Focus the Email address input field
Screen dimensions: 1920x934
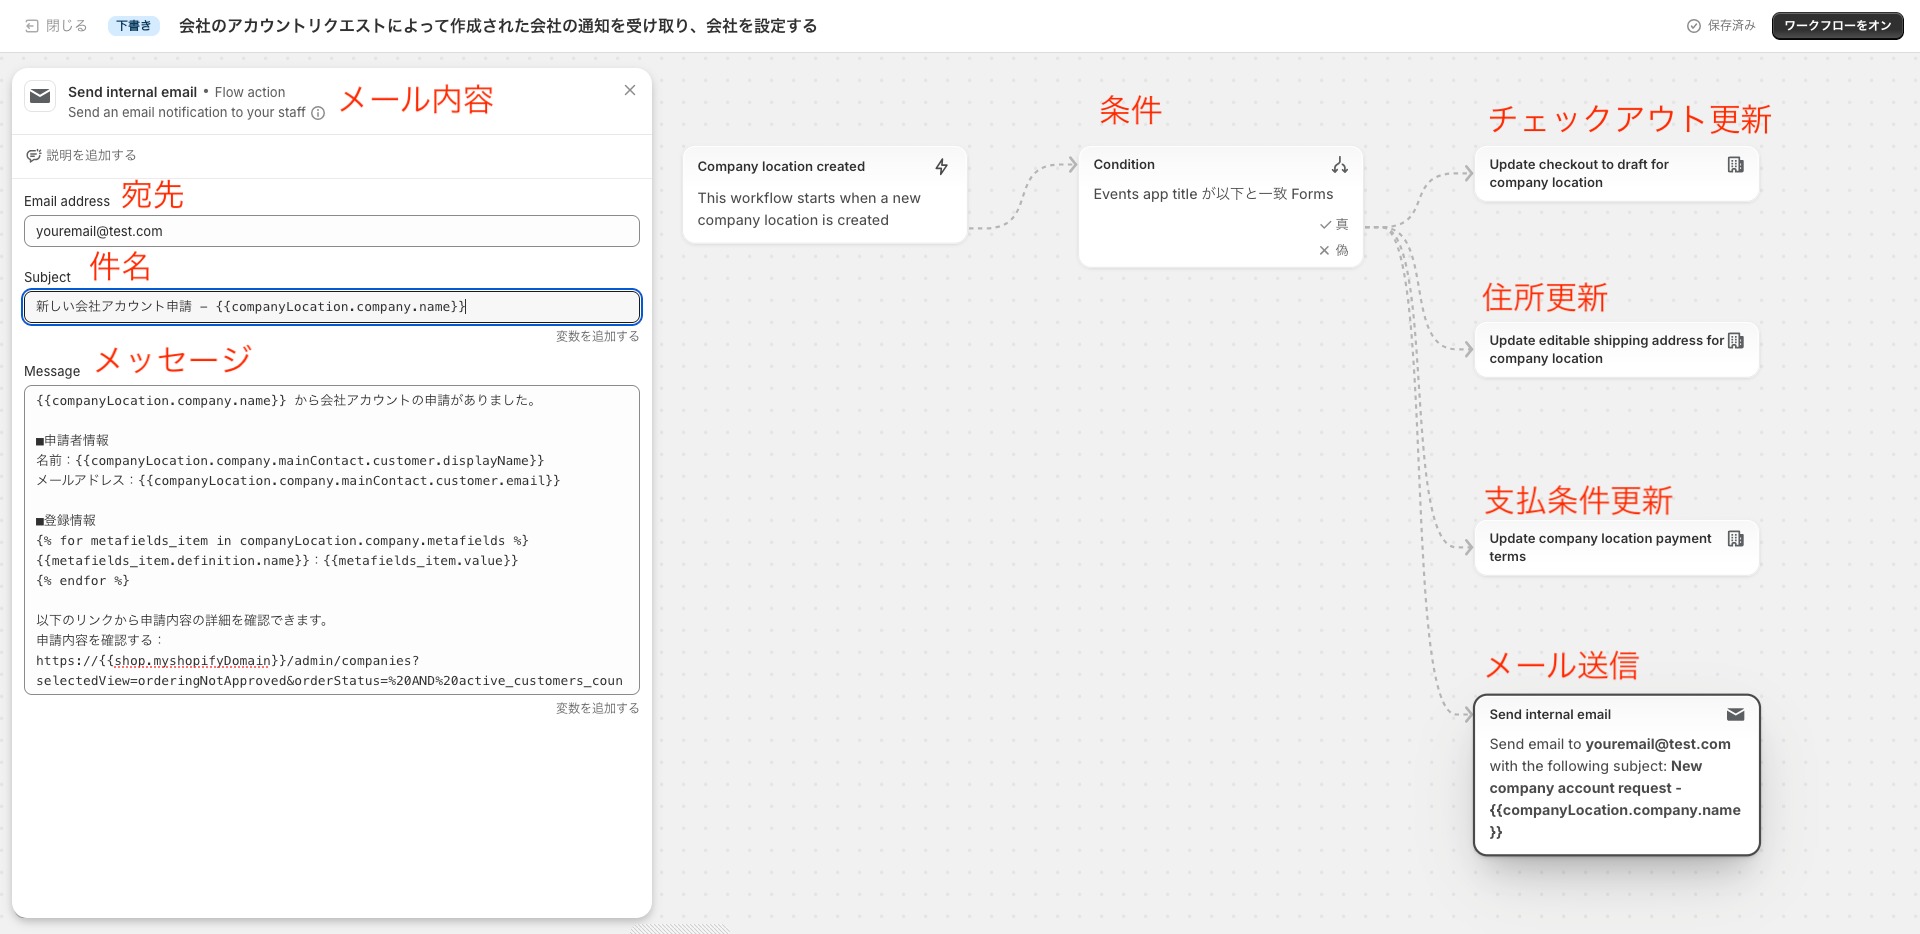[x=331, y=231]
